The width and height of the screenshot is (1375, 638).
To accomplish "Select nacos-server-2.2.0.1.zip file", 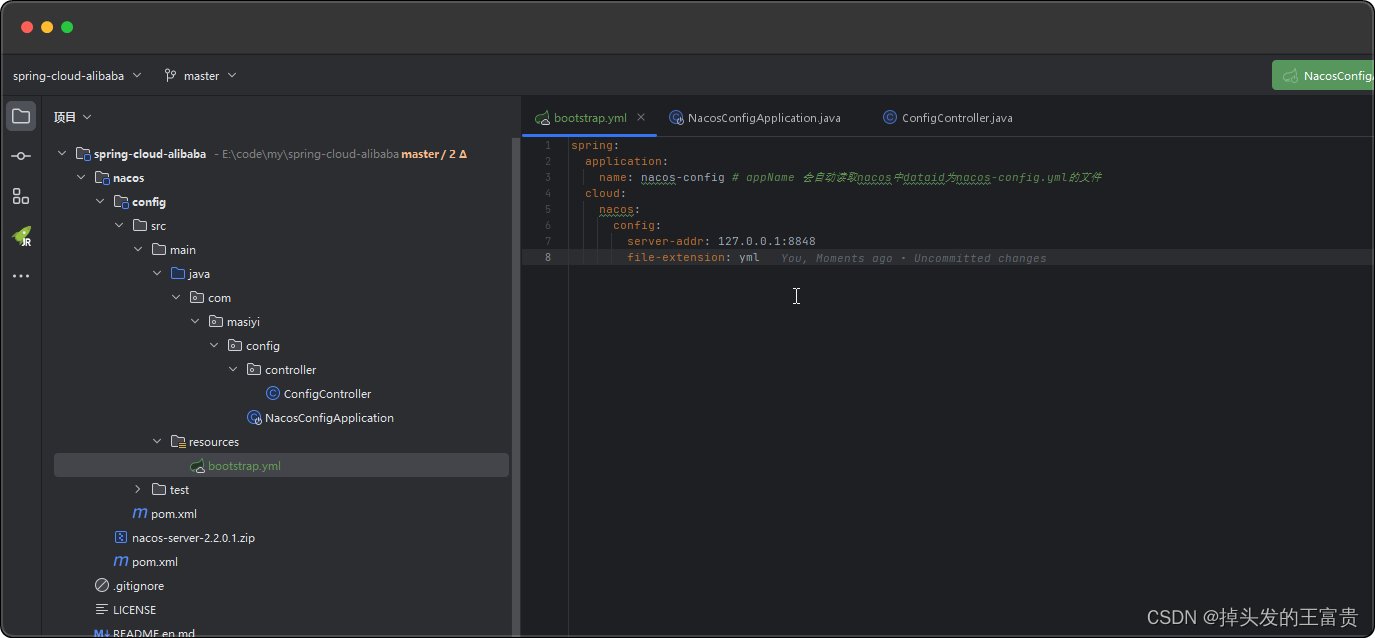I will [193, 537].
